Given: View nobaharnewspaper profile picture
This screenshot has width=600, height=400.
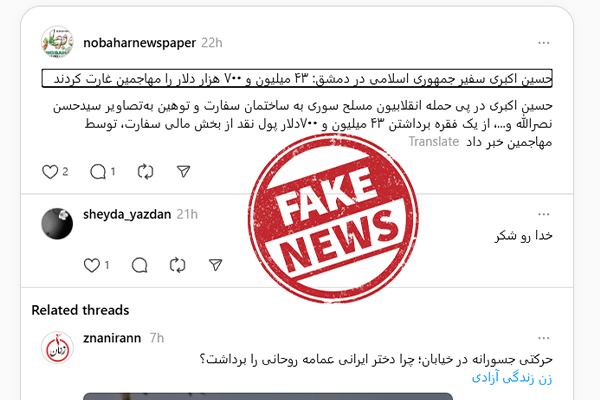Looking at the screenshot, I should coord(57,42).
